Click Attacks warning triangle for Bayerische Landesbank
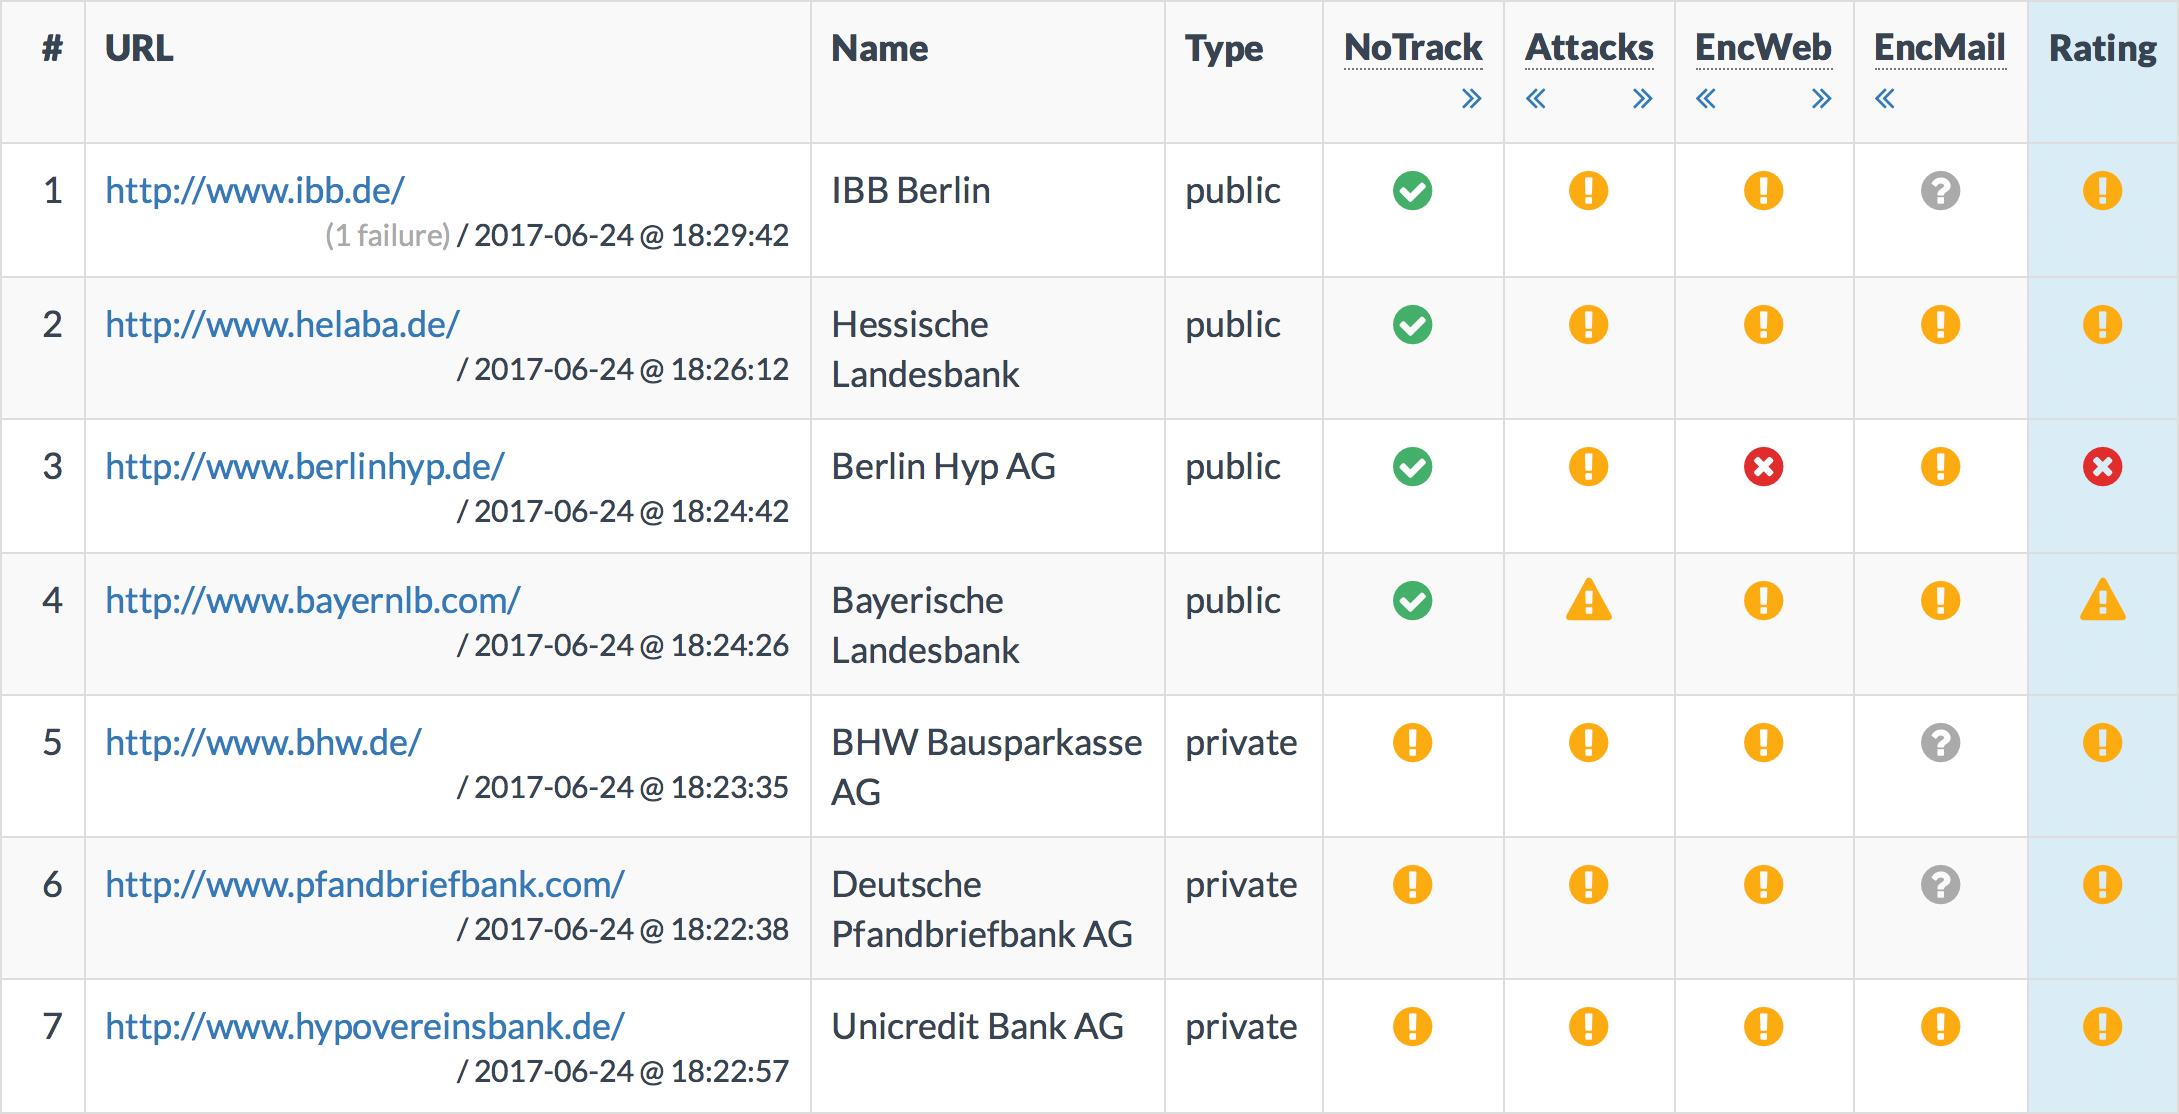The width and height of the screenshot is (2179, 1114). point(1588,601)
